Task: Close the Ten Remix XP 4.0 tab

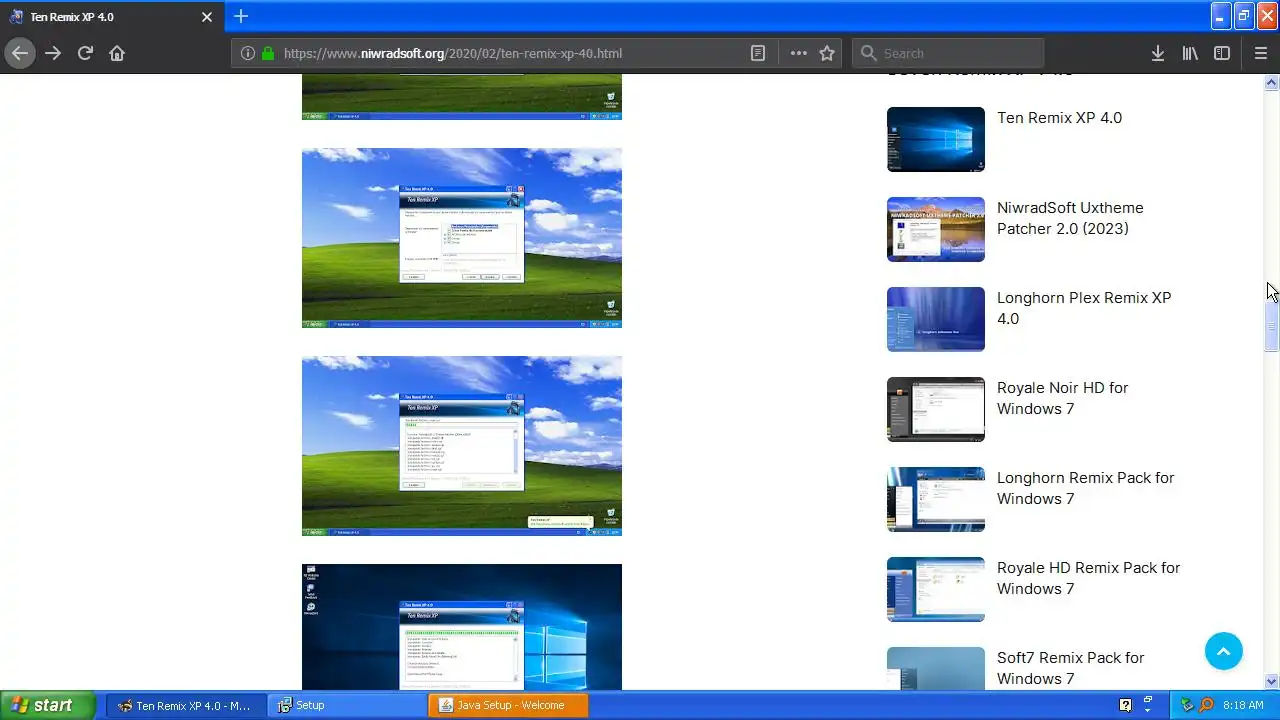Action: click(x=207, y=17)
